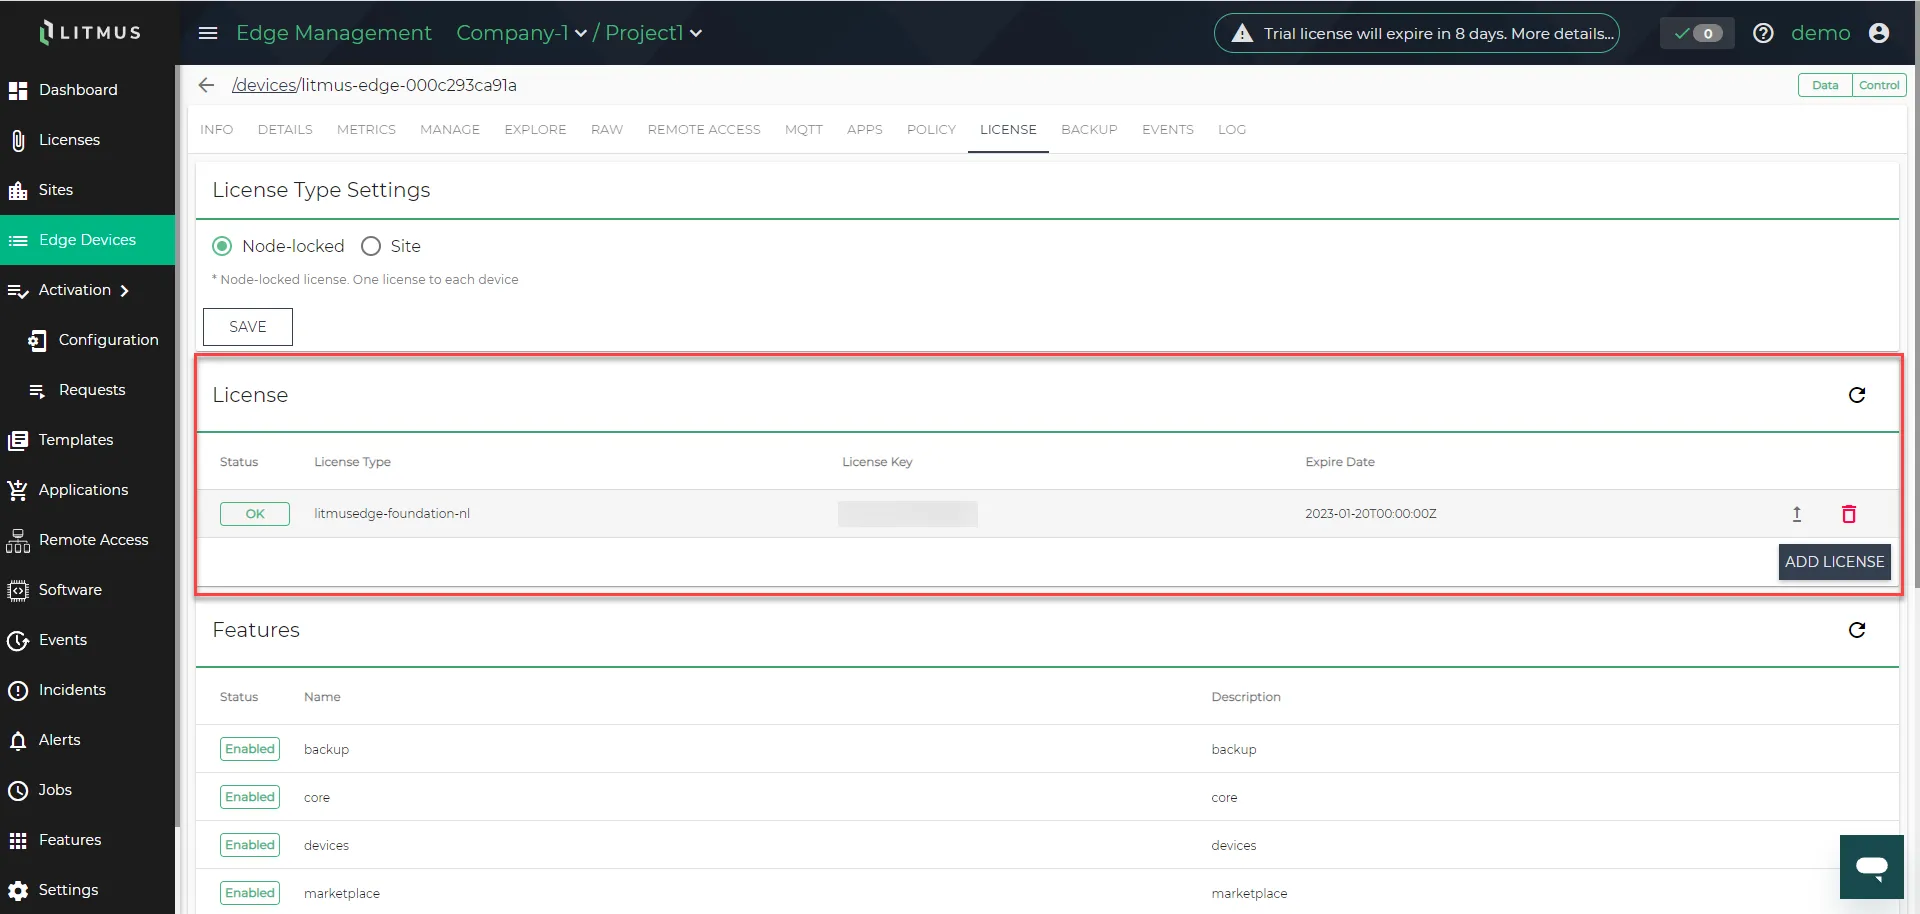
Task: Open the chat support widget
Action: [x=1872, y=867]
